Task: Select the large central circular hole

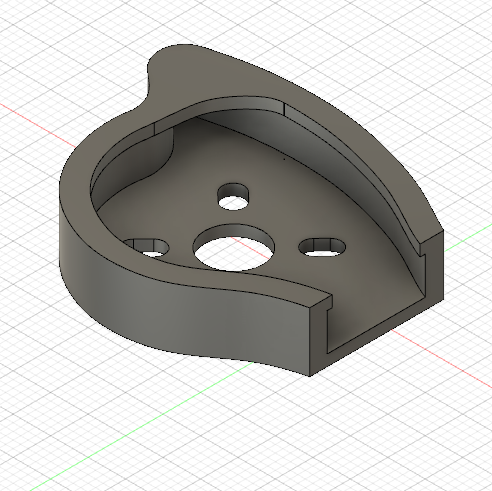Action: click(x=234, y=248)
